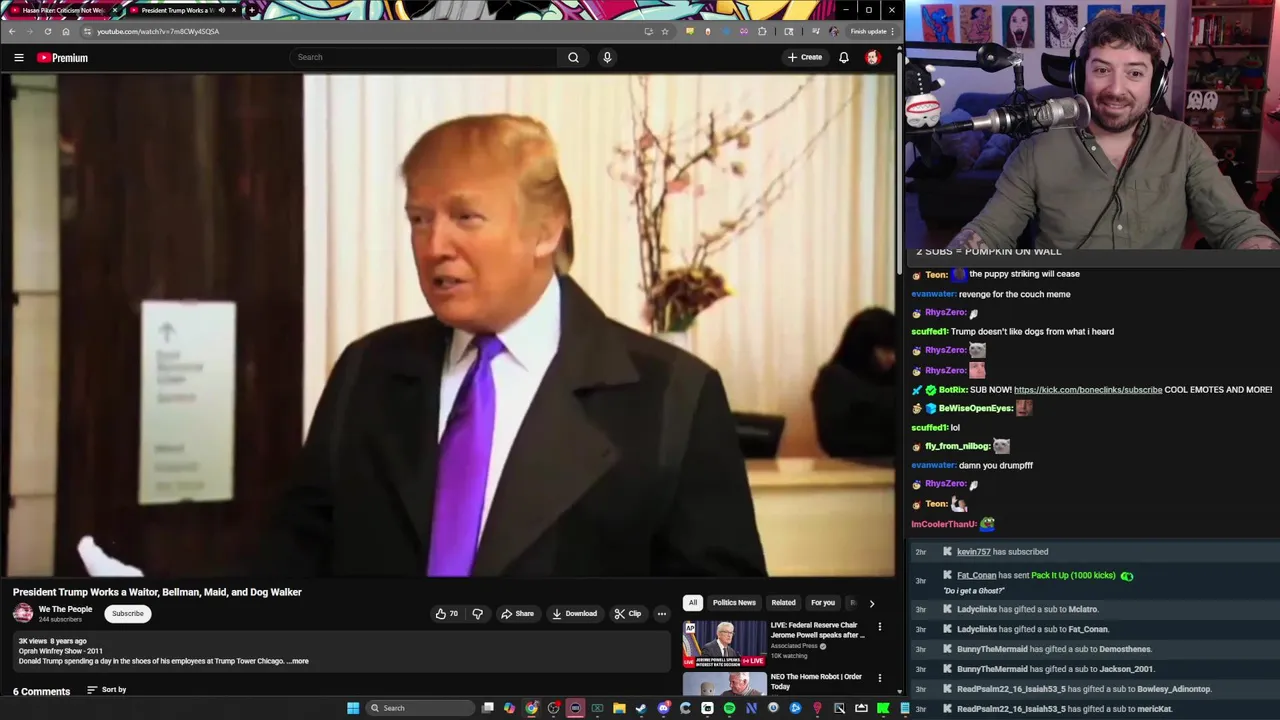Open Chrome from the taskbar
1280x720 pixels.
click(531, 708)
